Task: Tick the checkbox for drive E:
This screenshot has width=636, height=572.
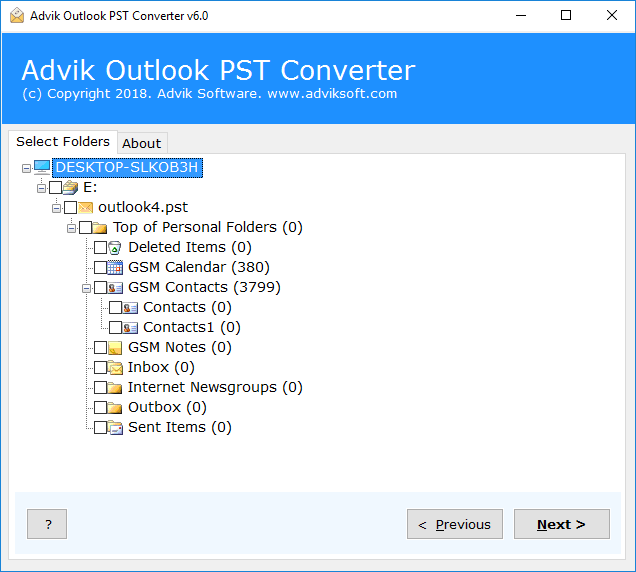Action: (x=56, y=187)
